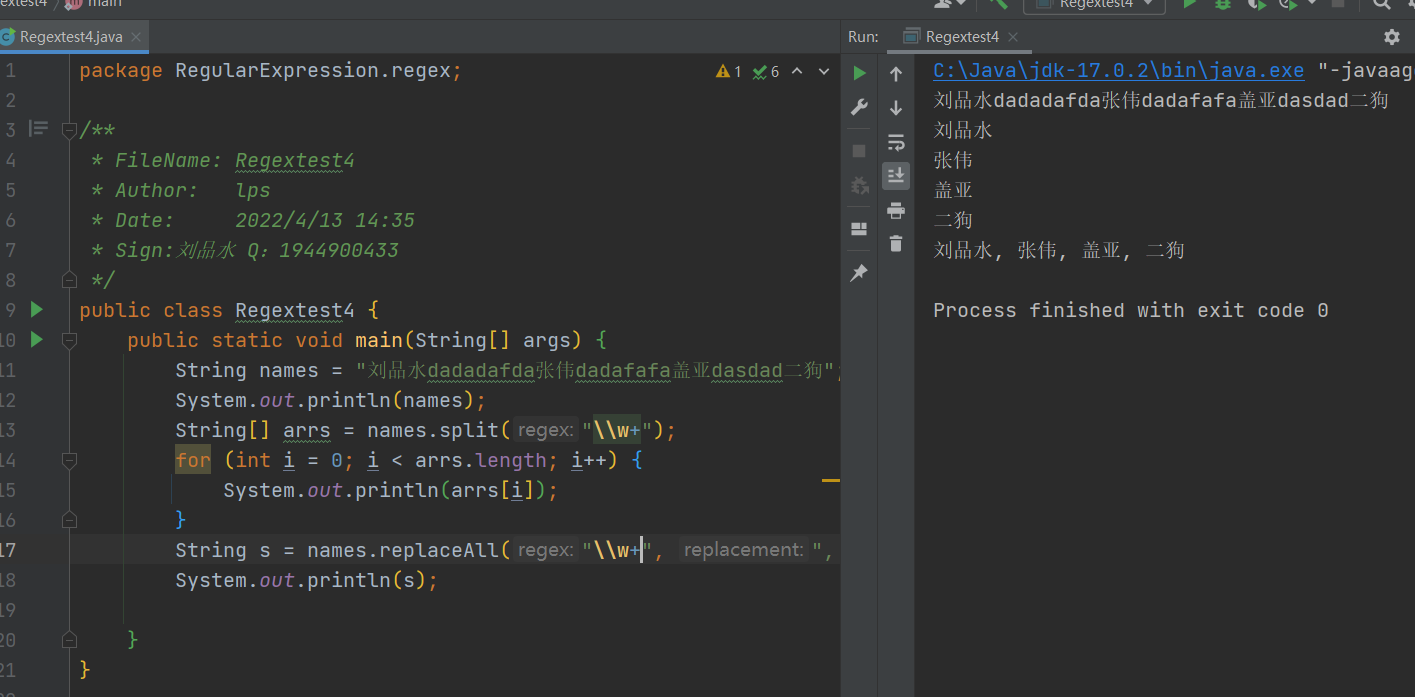Click the warning count indicator

(x=729, y=72)
